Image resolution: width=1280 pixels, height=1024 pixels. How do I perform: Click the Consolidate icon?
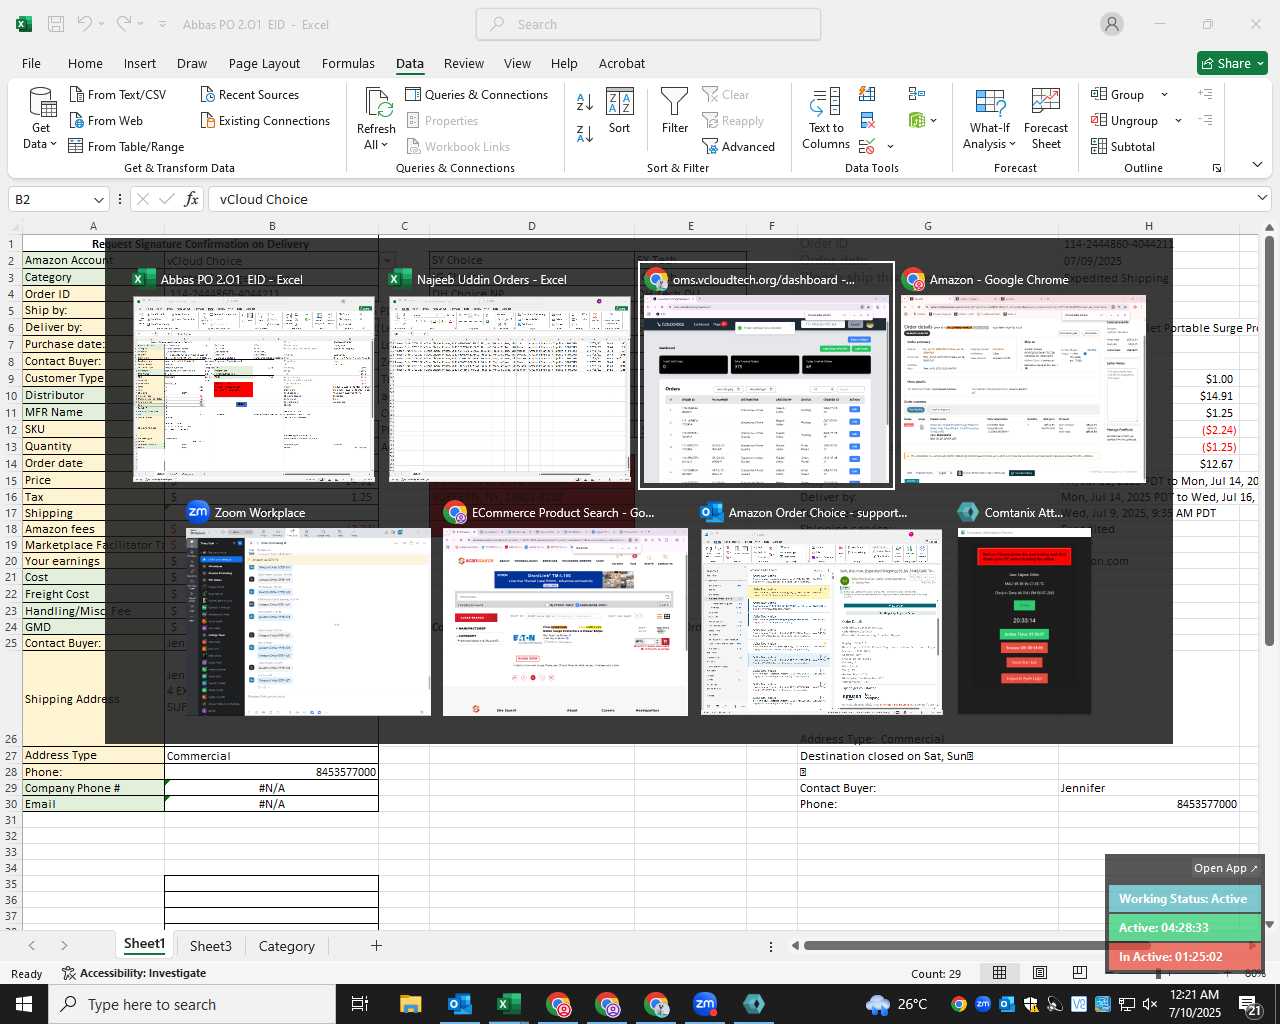917,94
